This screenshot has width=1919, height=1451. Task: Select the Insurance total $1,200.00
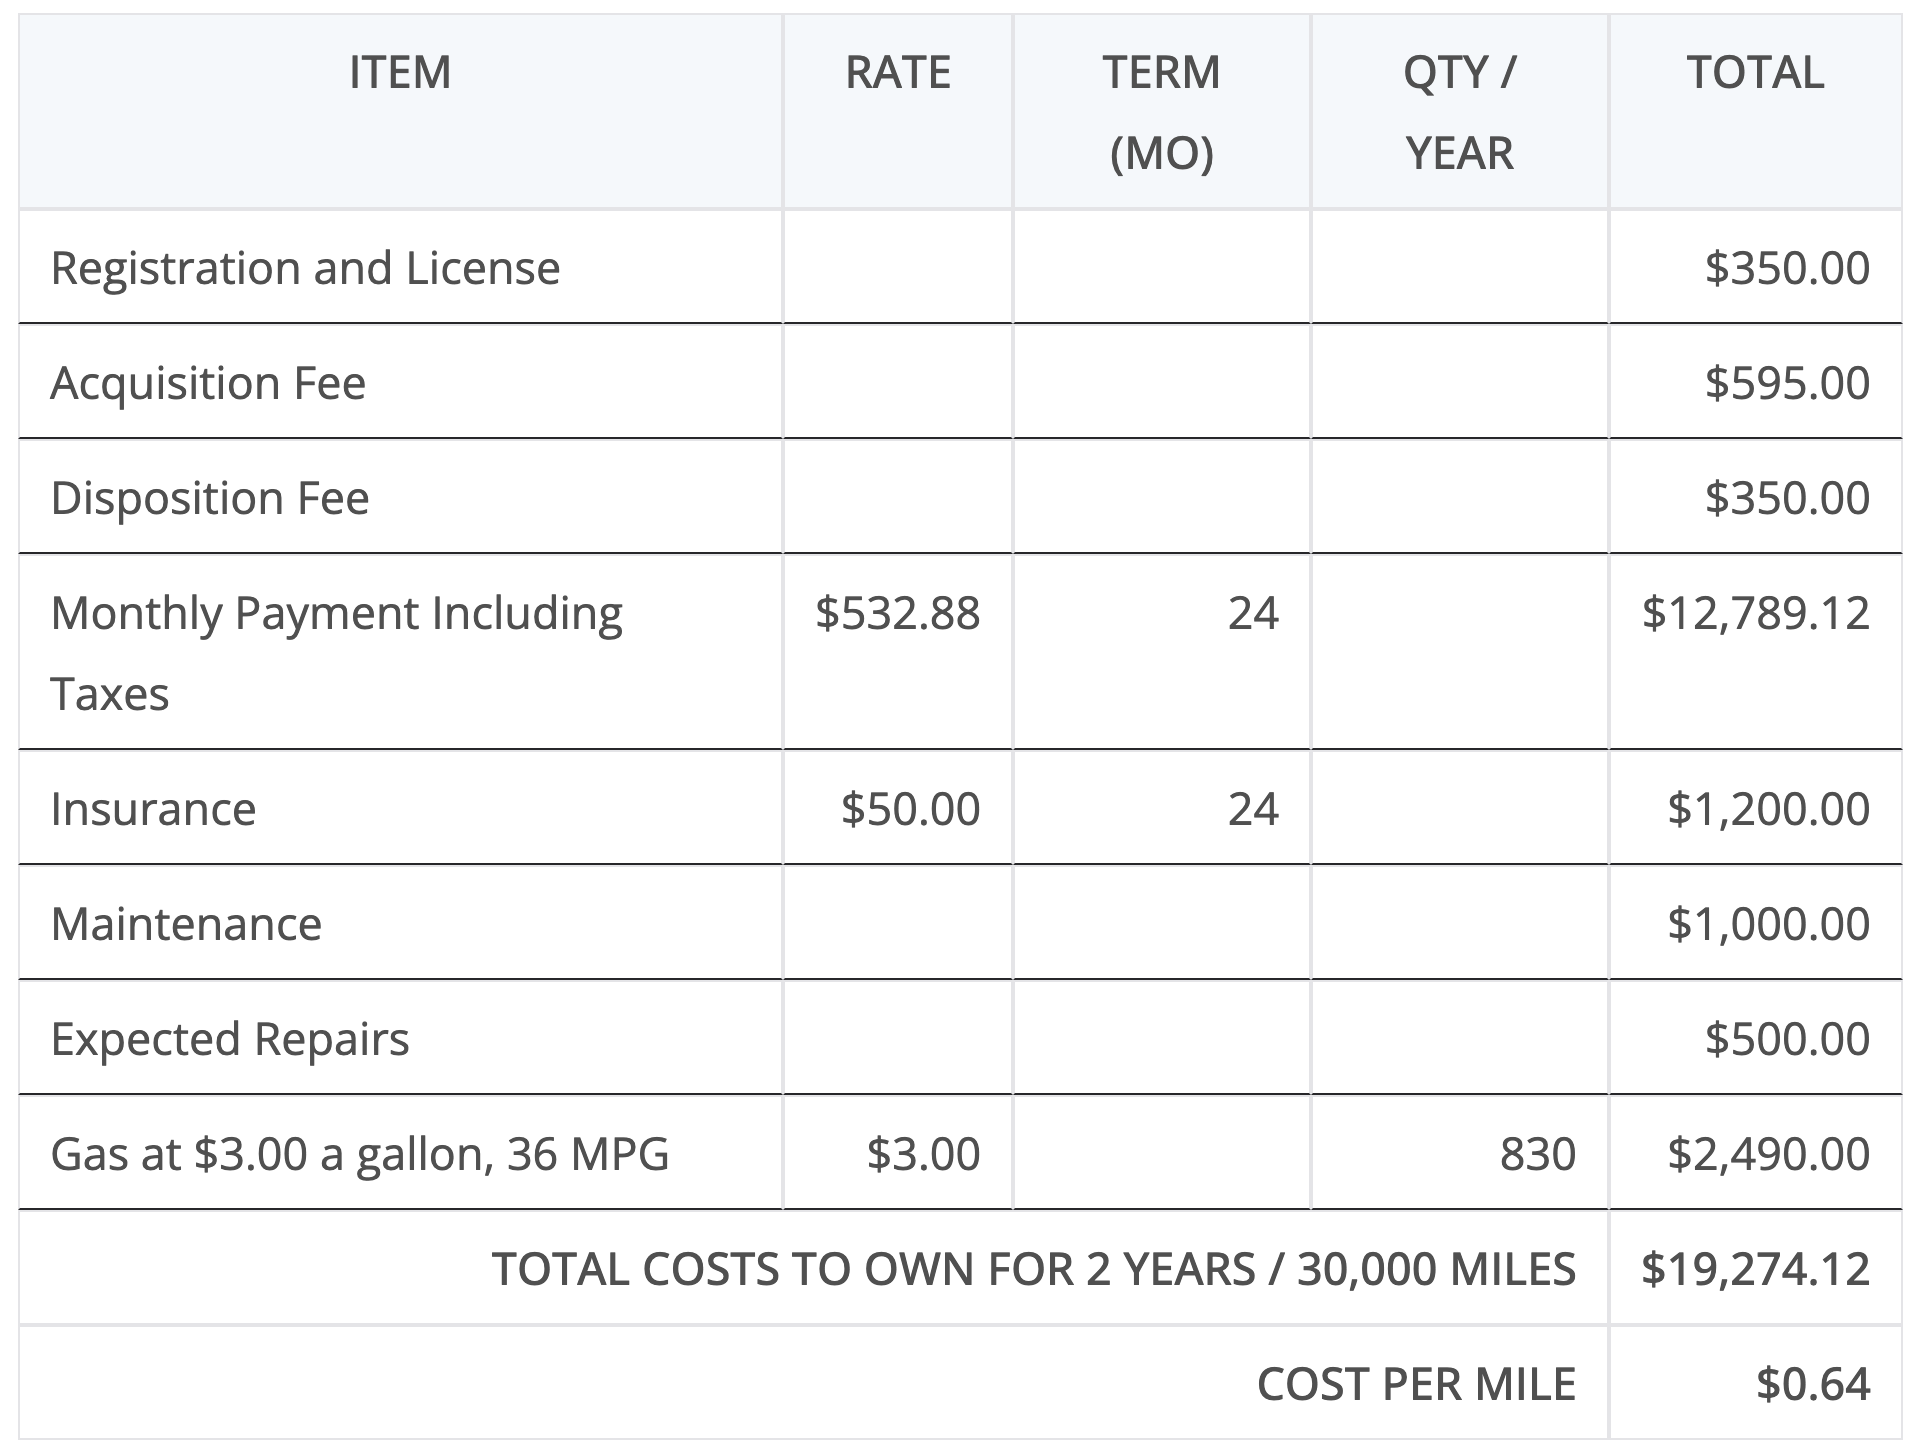[x=1768, y=809]
